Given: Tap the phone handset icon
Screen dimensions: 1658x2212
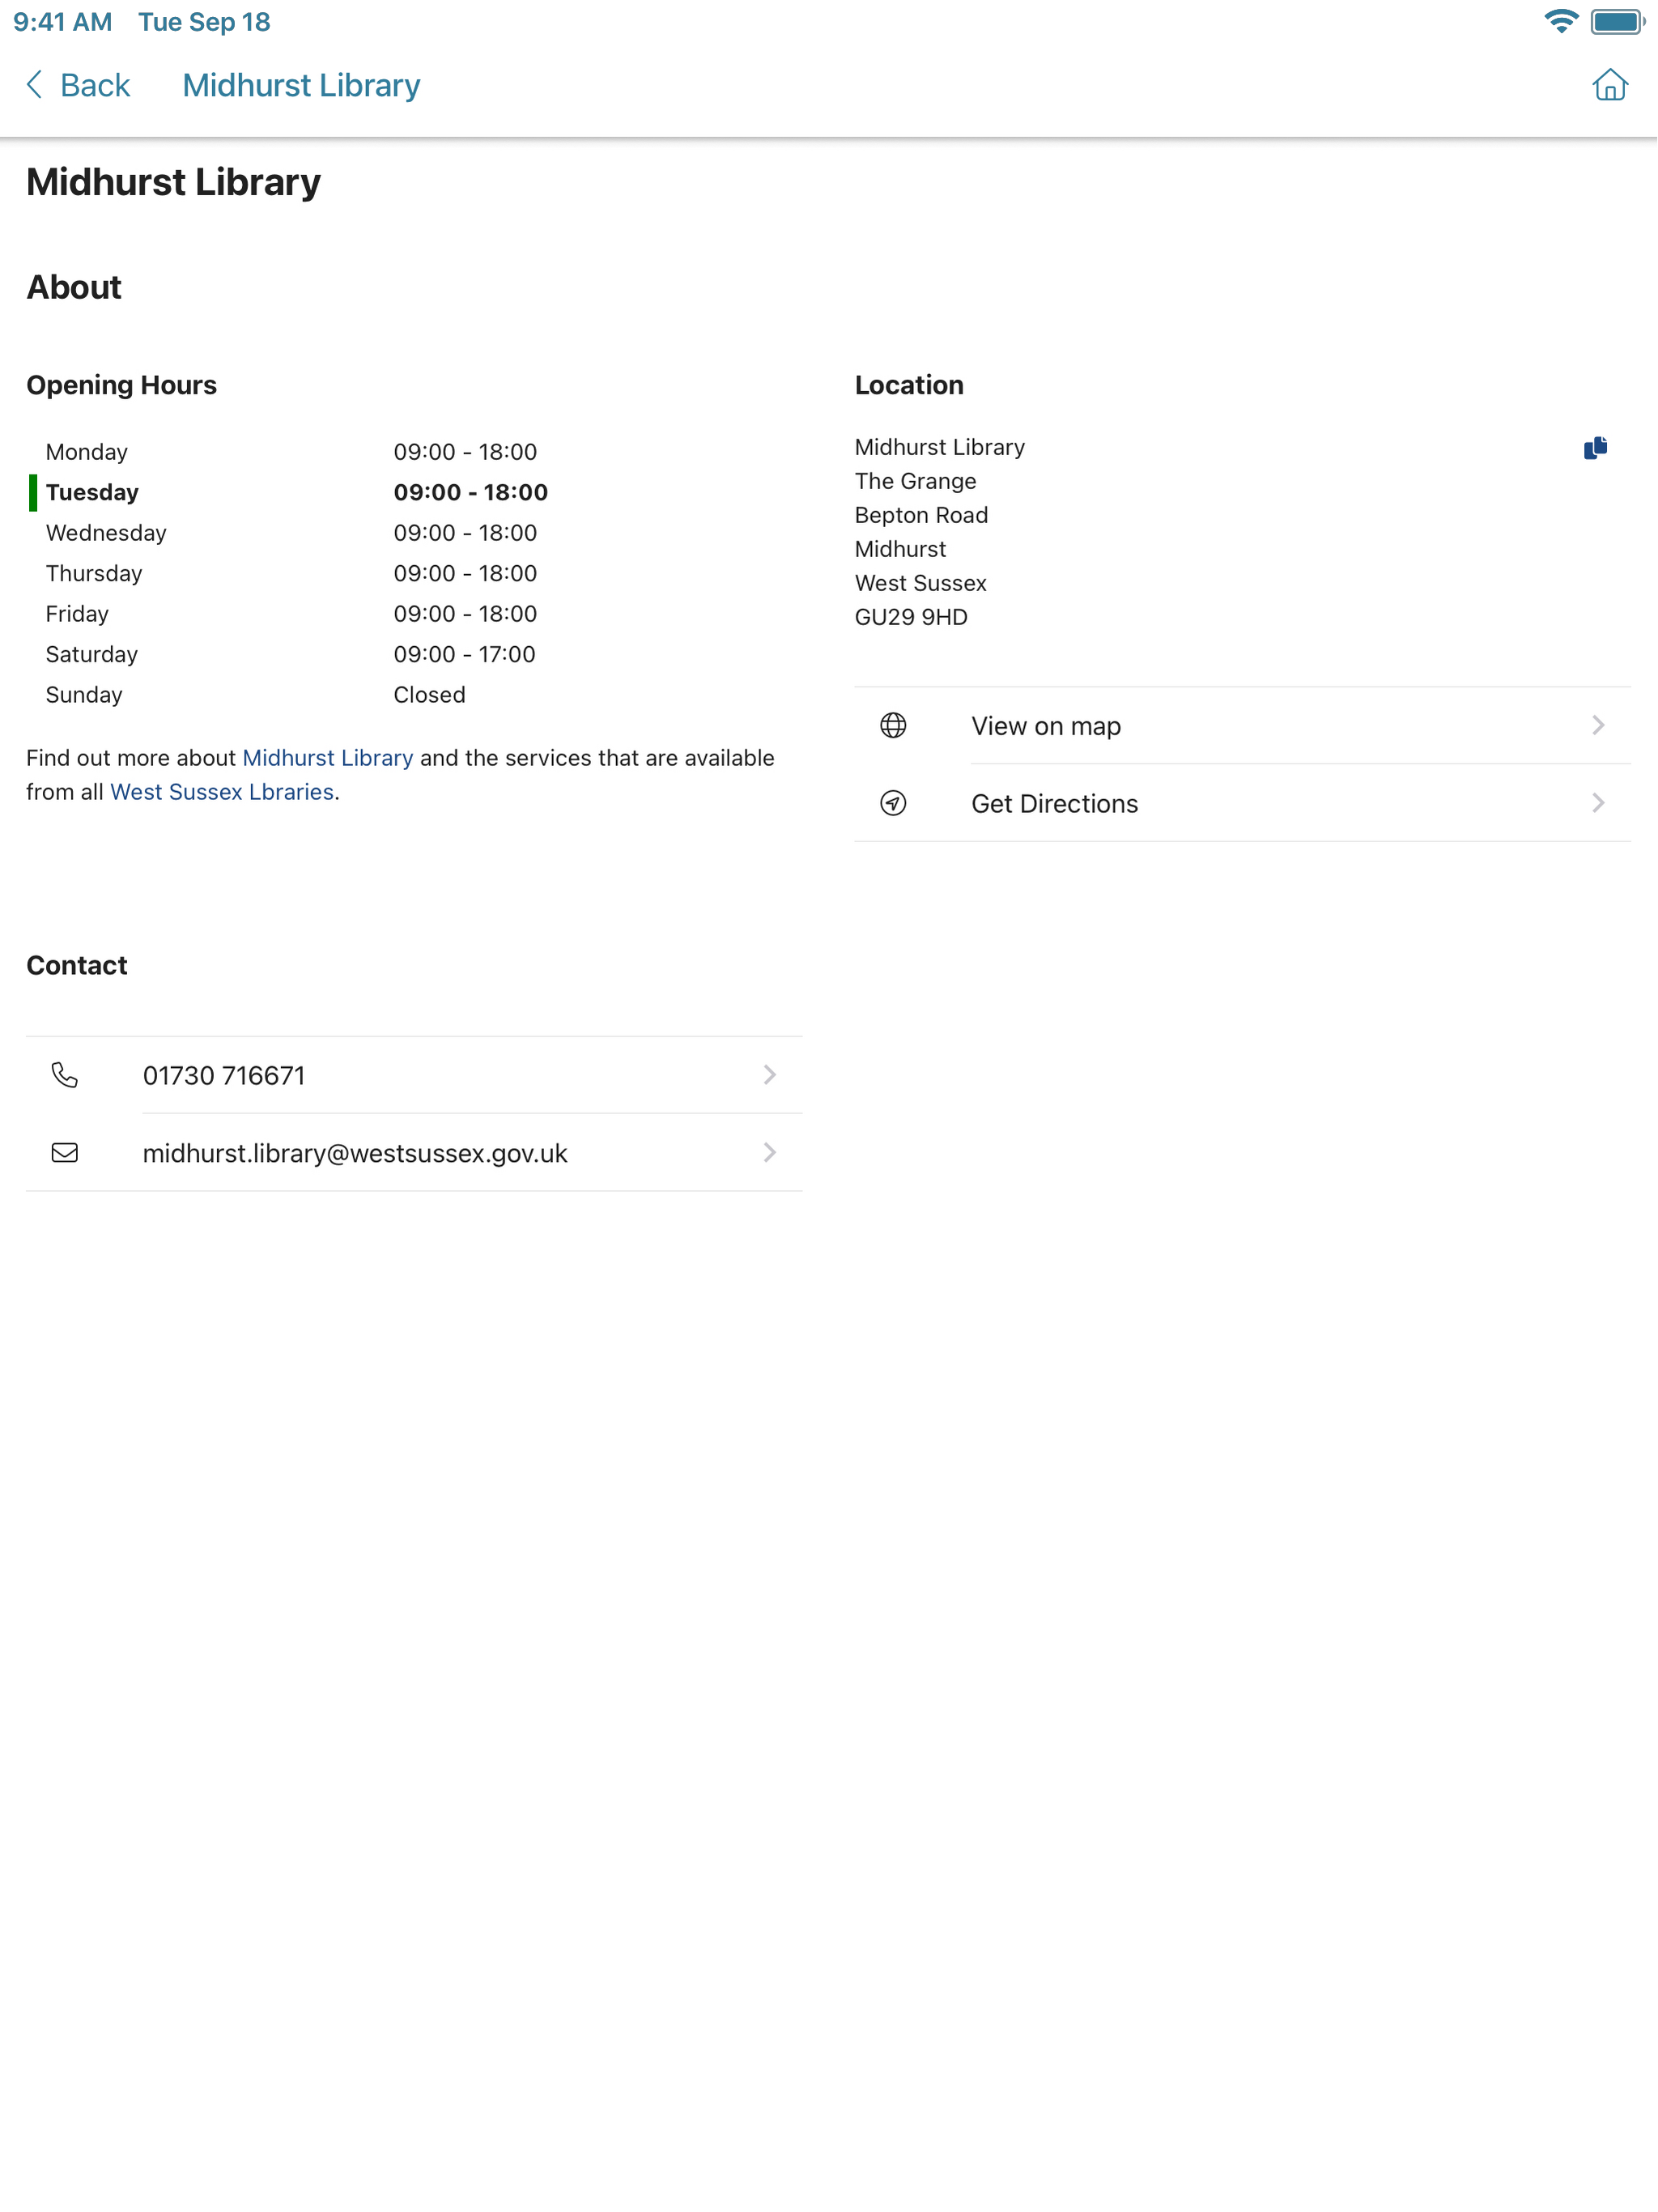Looking at the screenshot, I should click(65, 1075).
